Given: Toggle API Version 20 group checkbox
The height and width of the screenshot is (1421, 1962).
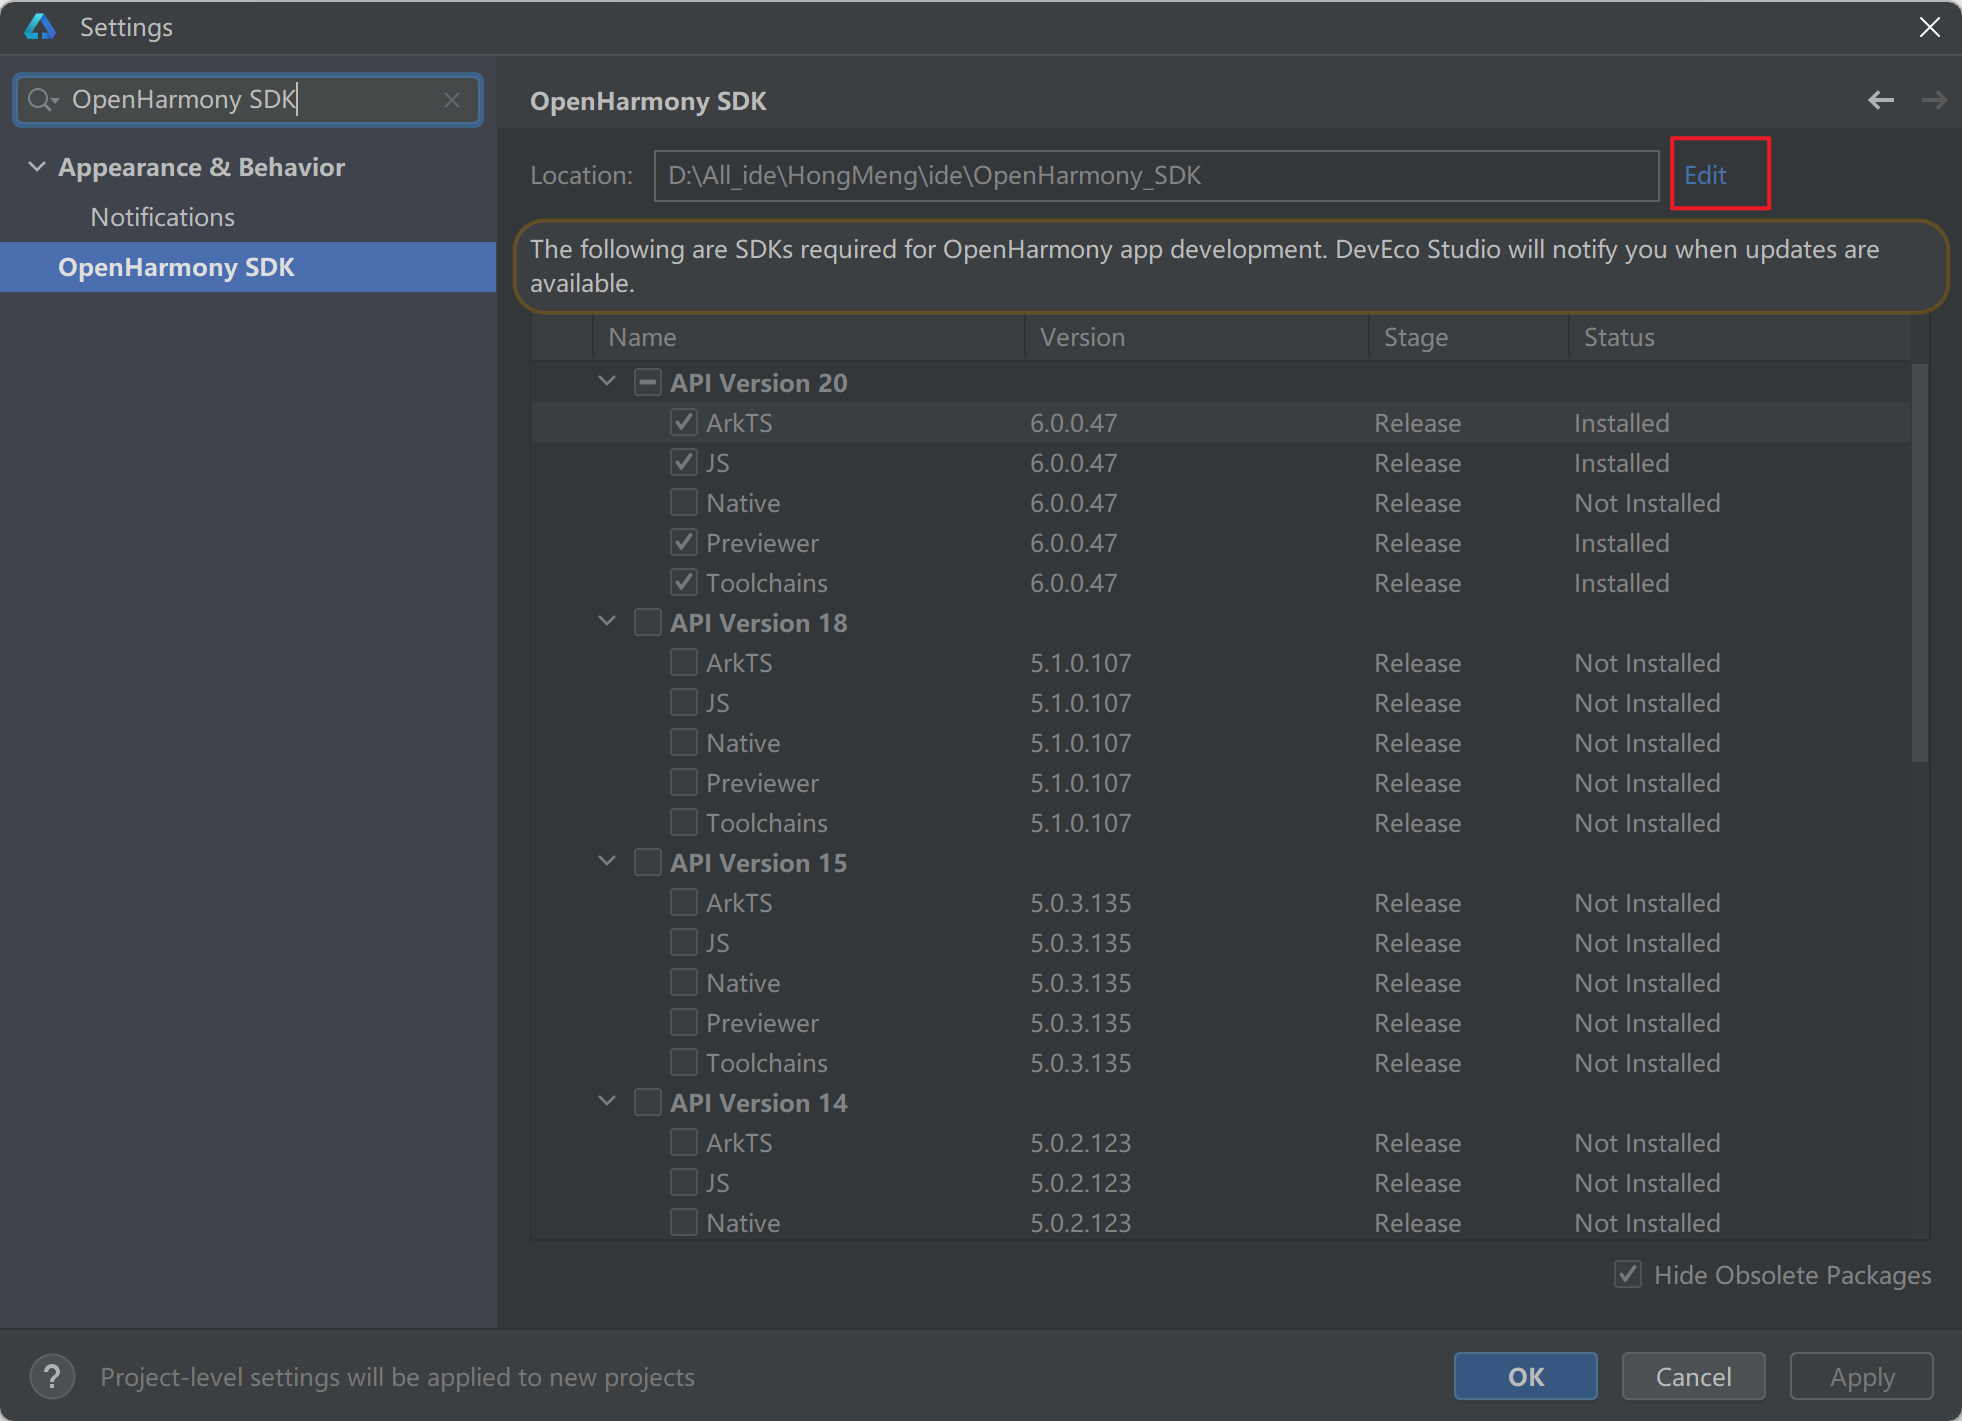Looking at the screenshot, I should click(x=648, y=383).
